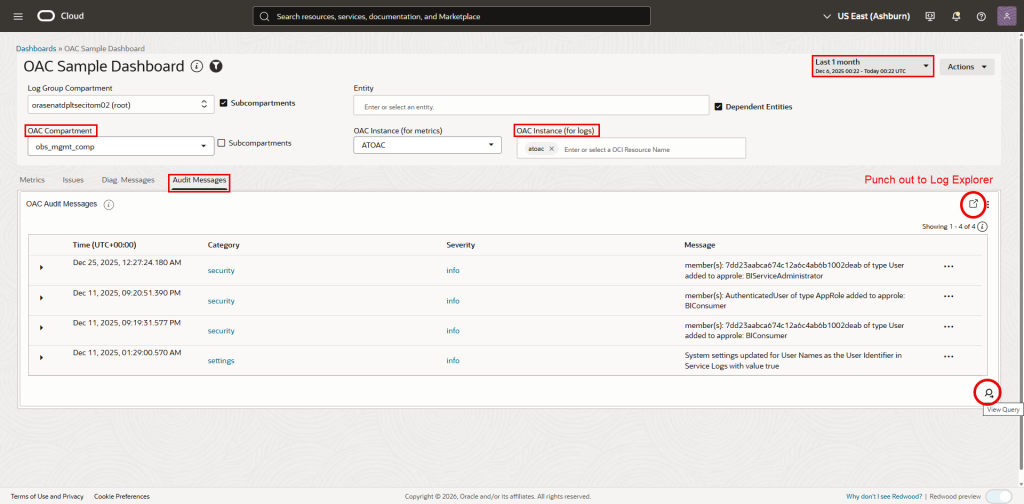Open the hamburger navigation menu

18,16
